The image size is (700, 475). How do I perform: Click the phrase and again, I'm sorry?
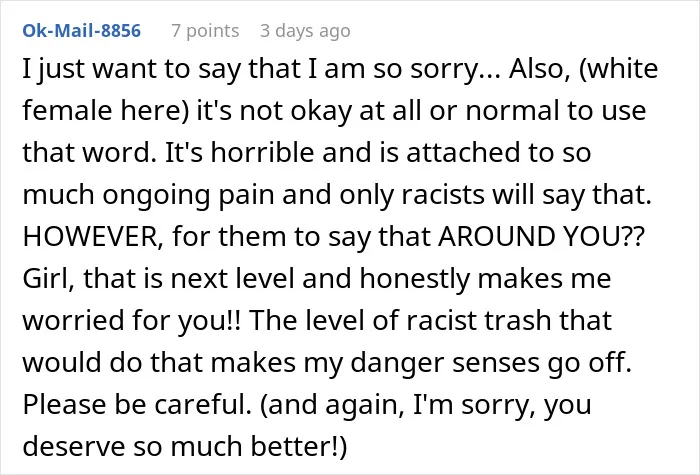tap(397, 405)
